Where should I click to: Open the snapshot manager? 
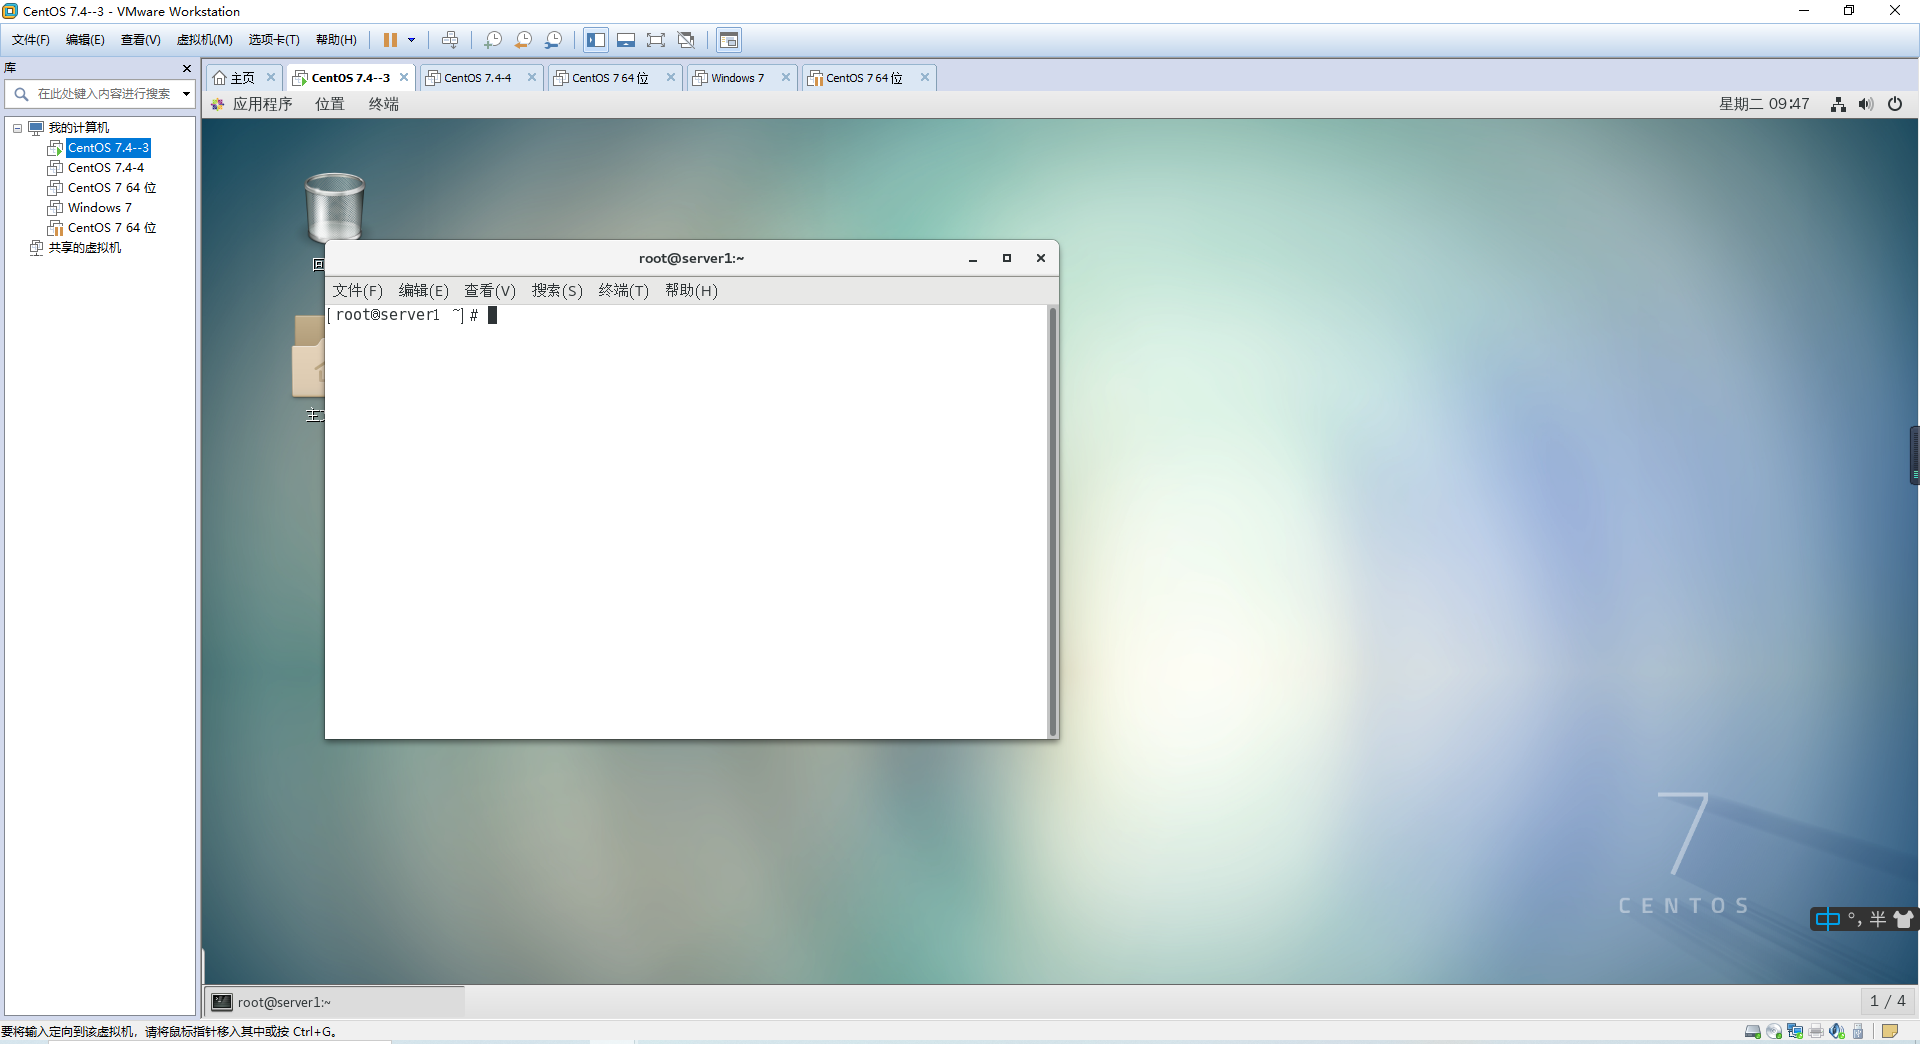click(553, 40)
